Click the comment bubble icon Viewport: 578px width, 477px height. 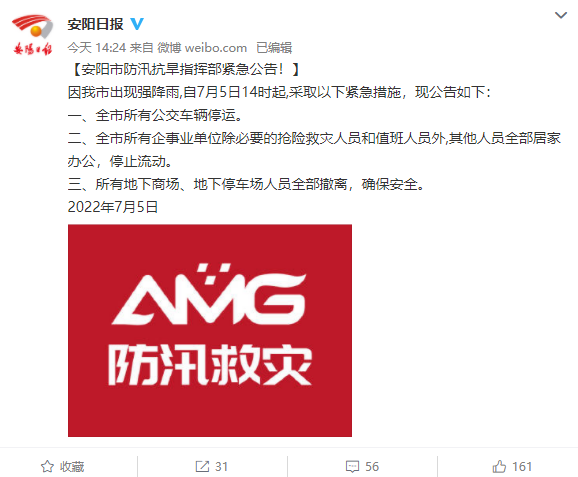tap(352, 467)
